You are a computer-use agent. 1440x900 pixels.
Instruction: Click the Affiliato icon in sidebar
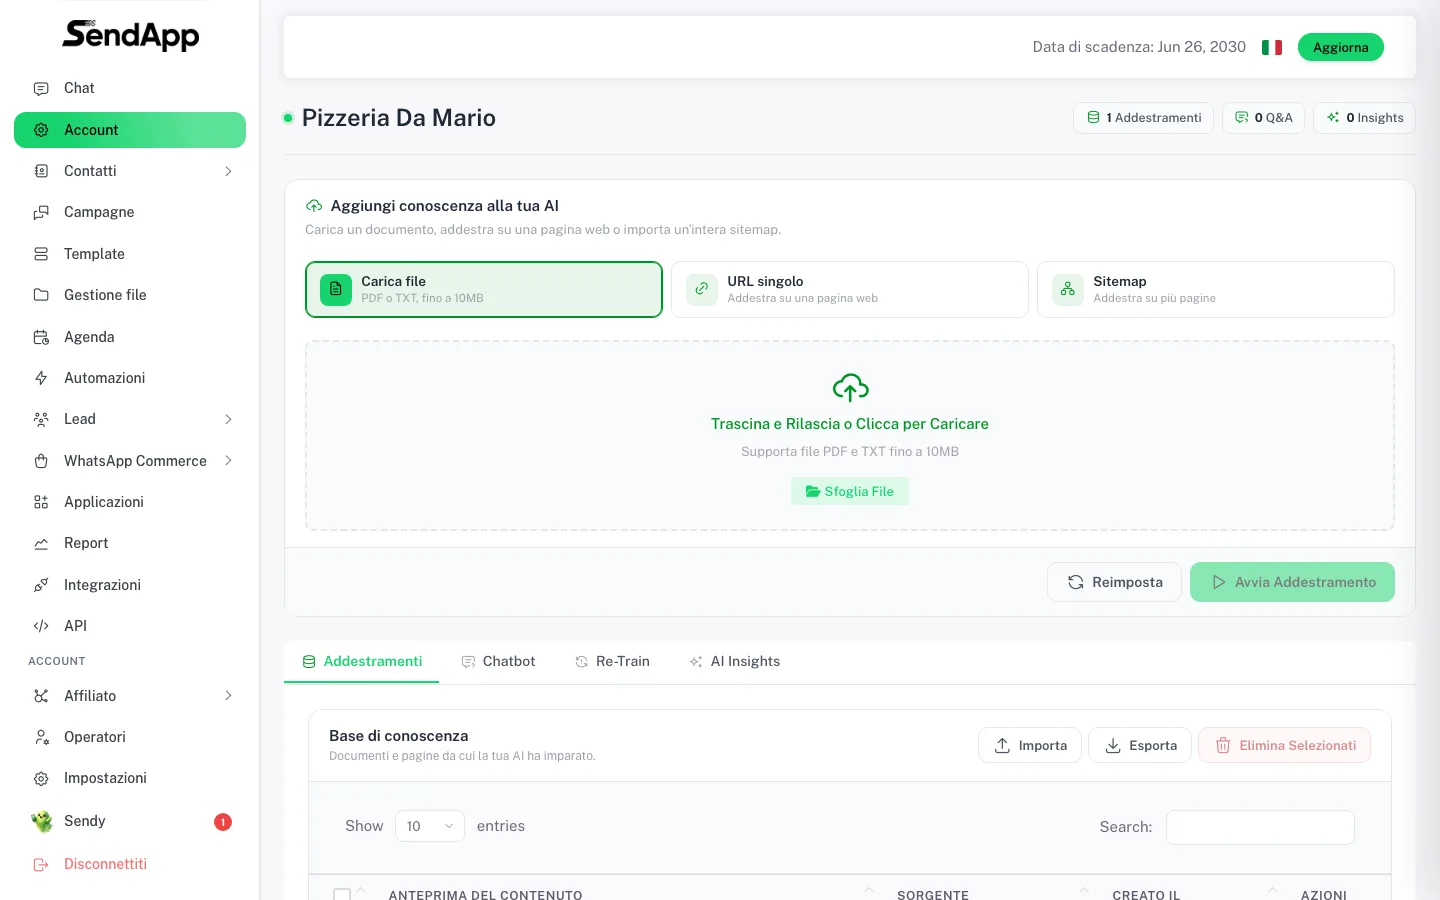tap(41, 696)
